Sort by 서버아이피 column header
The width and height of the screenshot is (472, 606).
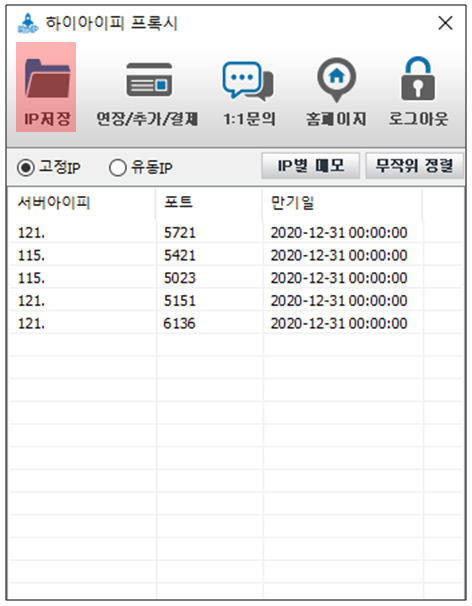(82, 203)
